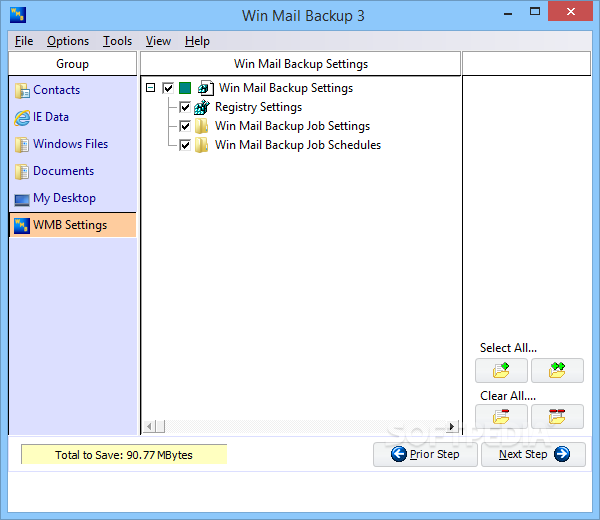Go to the Prior Step
600x520 pixels.
pos(425,454)
